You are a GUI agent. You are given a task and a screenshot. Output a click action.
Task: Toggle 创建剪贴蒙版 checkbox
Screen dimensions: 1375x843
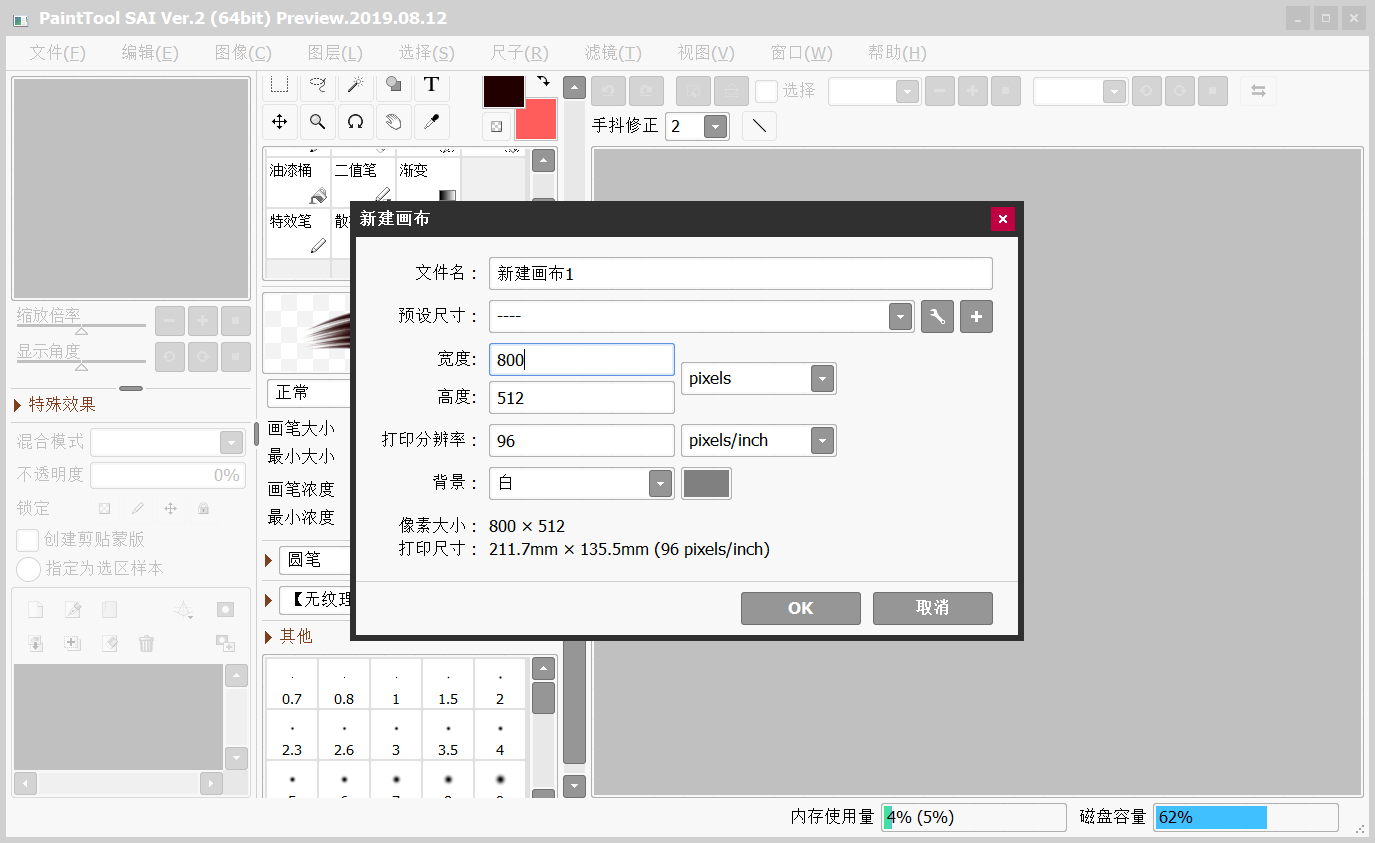28,540
